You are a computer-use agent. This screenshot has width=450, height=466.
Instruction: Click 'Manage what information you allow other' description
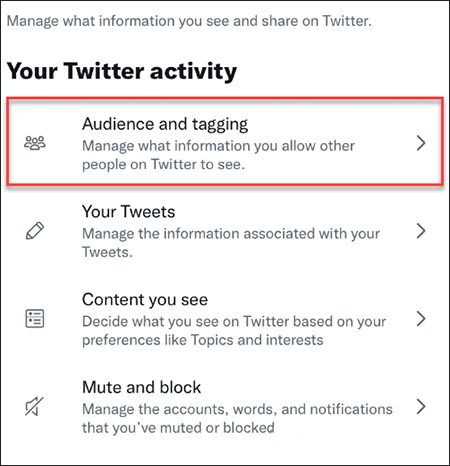coord(218,146)
